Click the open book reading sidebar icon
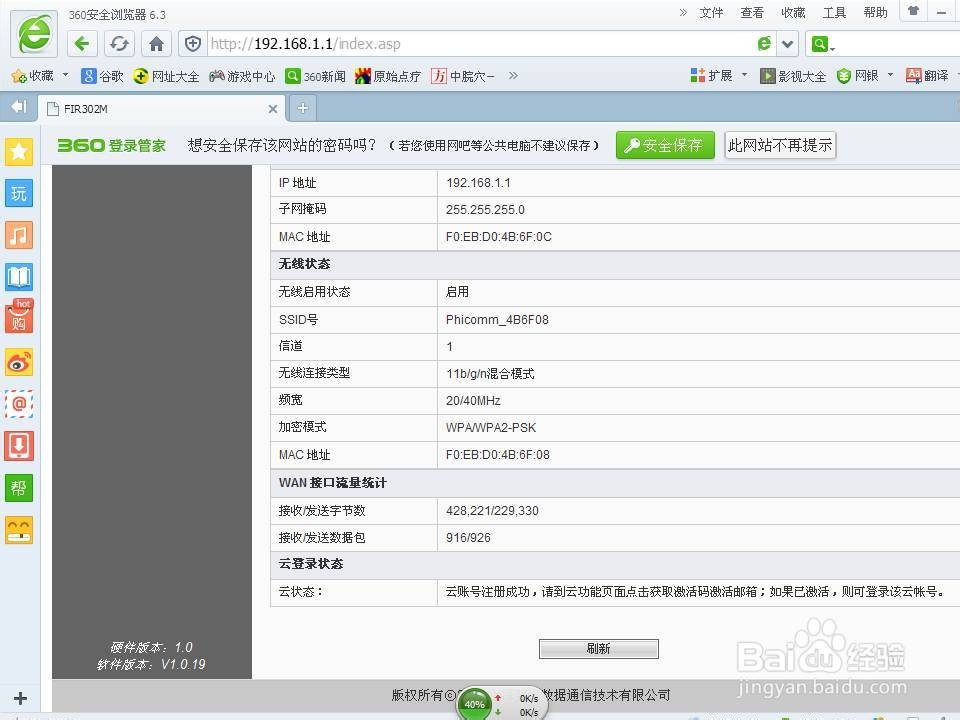960x720 pixels. click(19, 277)
